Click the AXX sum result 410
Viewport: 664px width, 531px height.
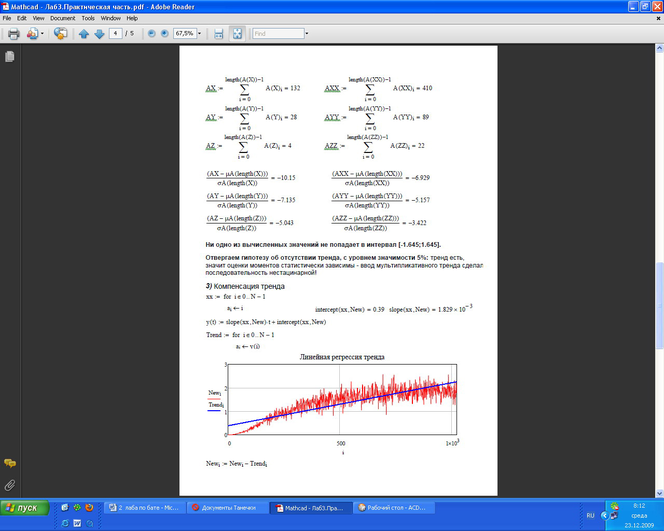point(427,88)
